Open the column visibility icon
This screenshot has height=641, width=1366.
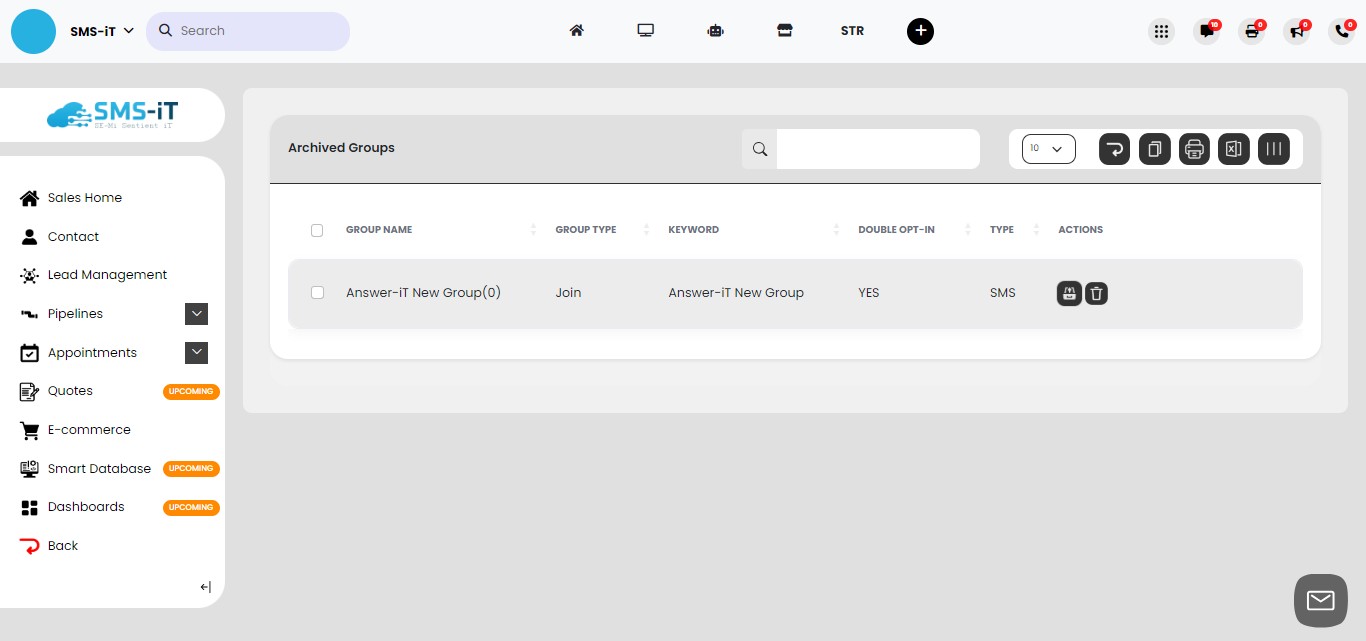tap(1273, 149)
